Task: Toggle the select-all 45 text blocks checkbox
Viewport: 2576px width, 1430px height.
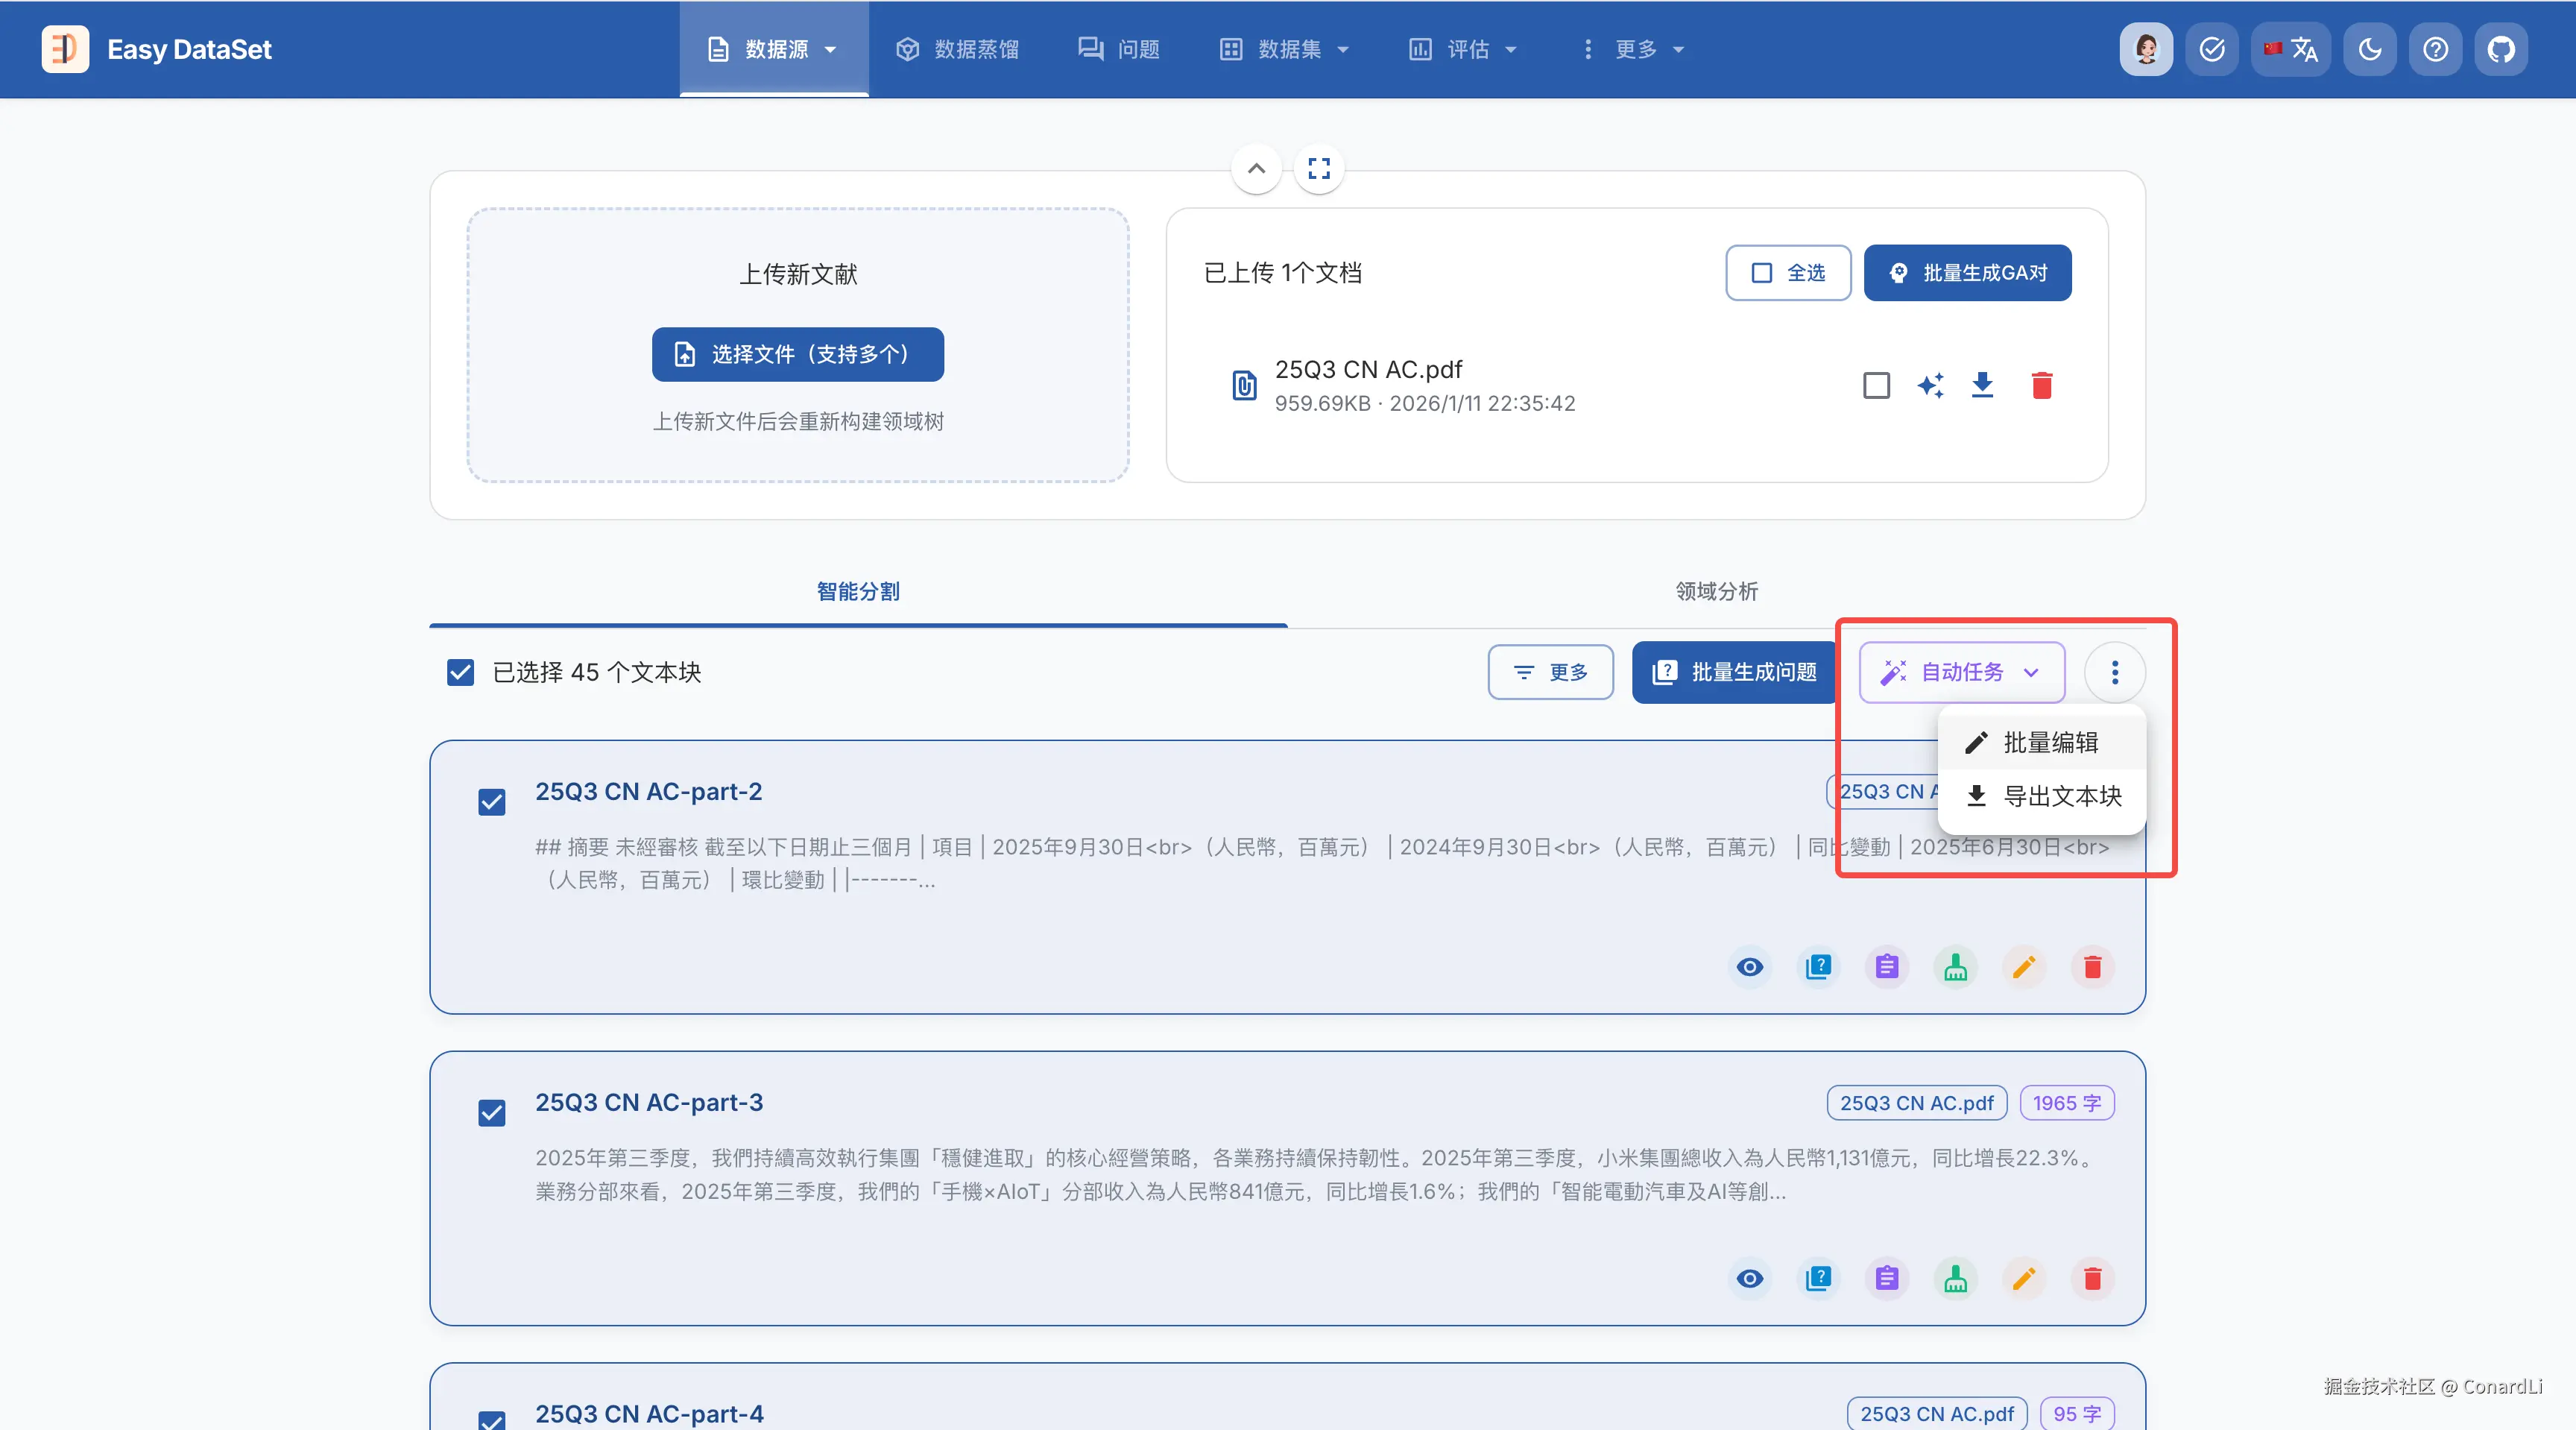Action: pyautogui.click(x=460, y=672)
